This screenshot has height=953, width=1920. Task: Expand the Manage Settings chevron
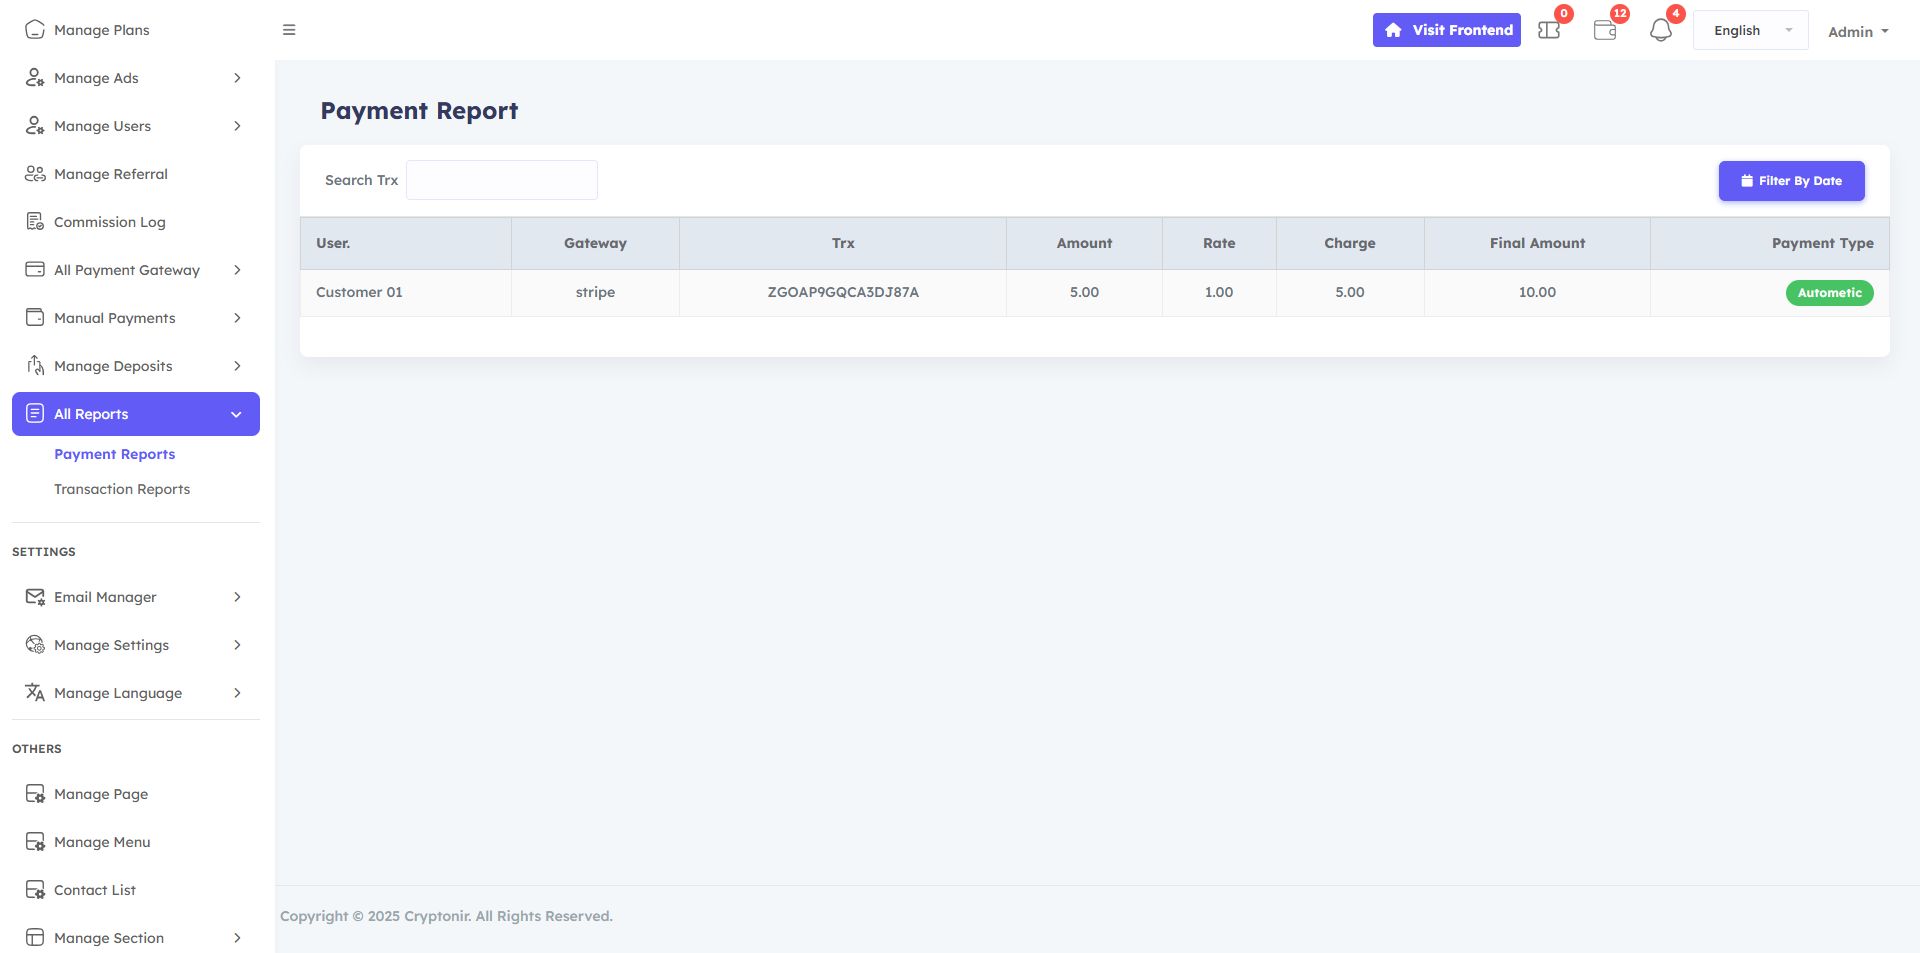(x=237, y=645)
